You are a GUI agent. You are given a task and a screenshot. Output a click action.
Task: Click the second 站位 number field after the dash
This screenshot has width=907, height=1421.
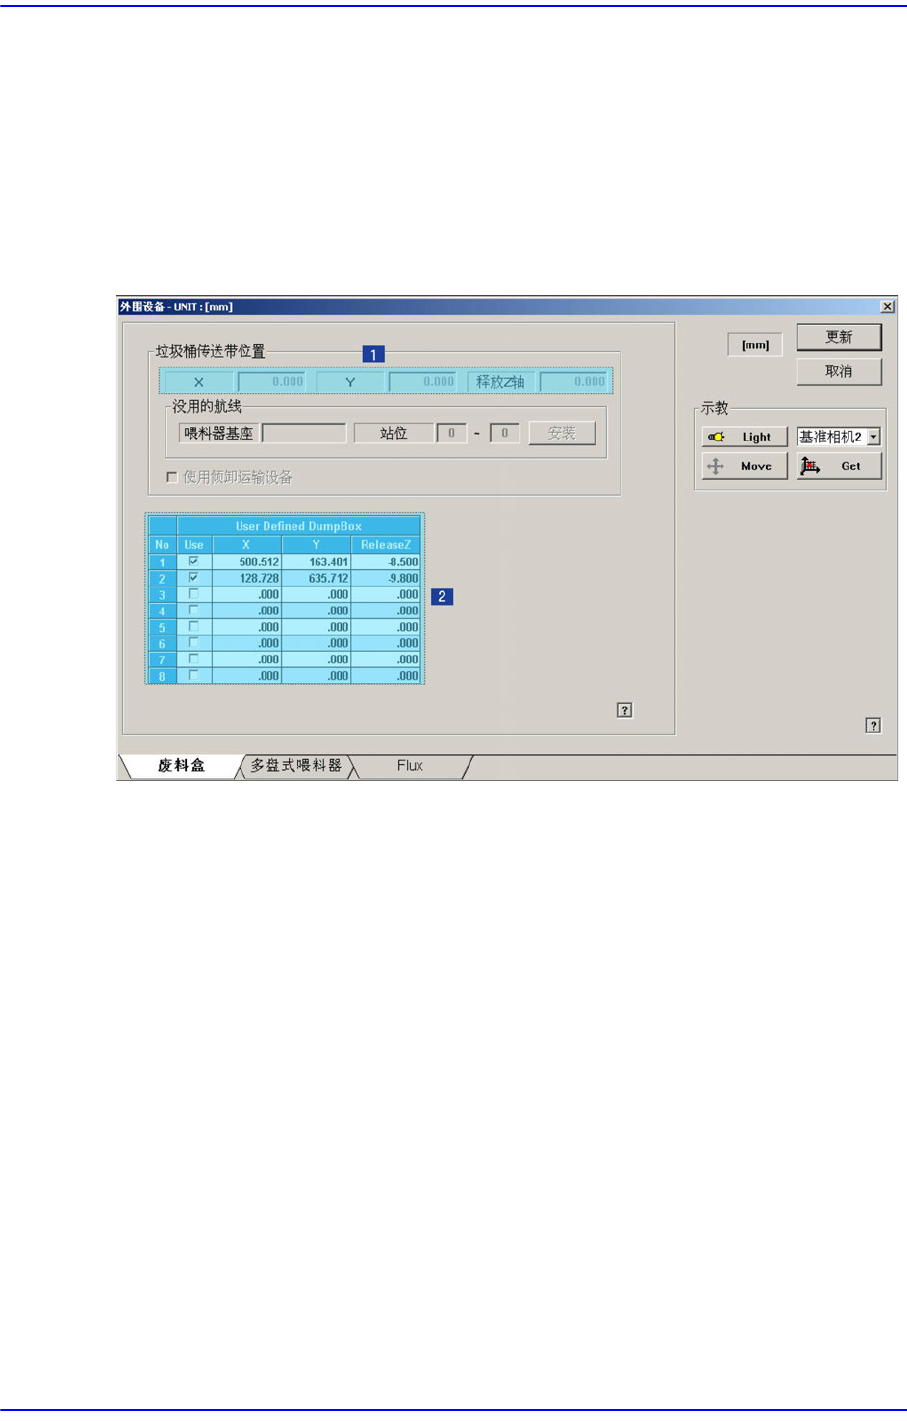[x=505, y=433]
